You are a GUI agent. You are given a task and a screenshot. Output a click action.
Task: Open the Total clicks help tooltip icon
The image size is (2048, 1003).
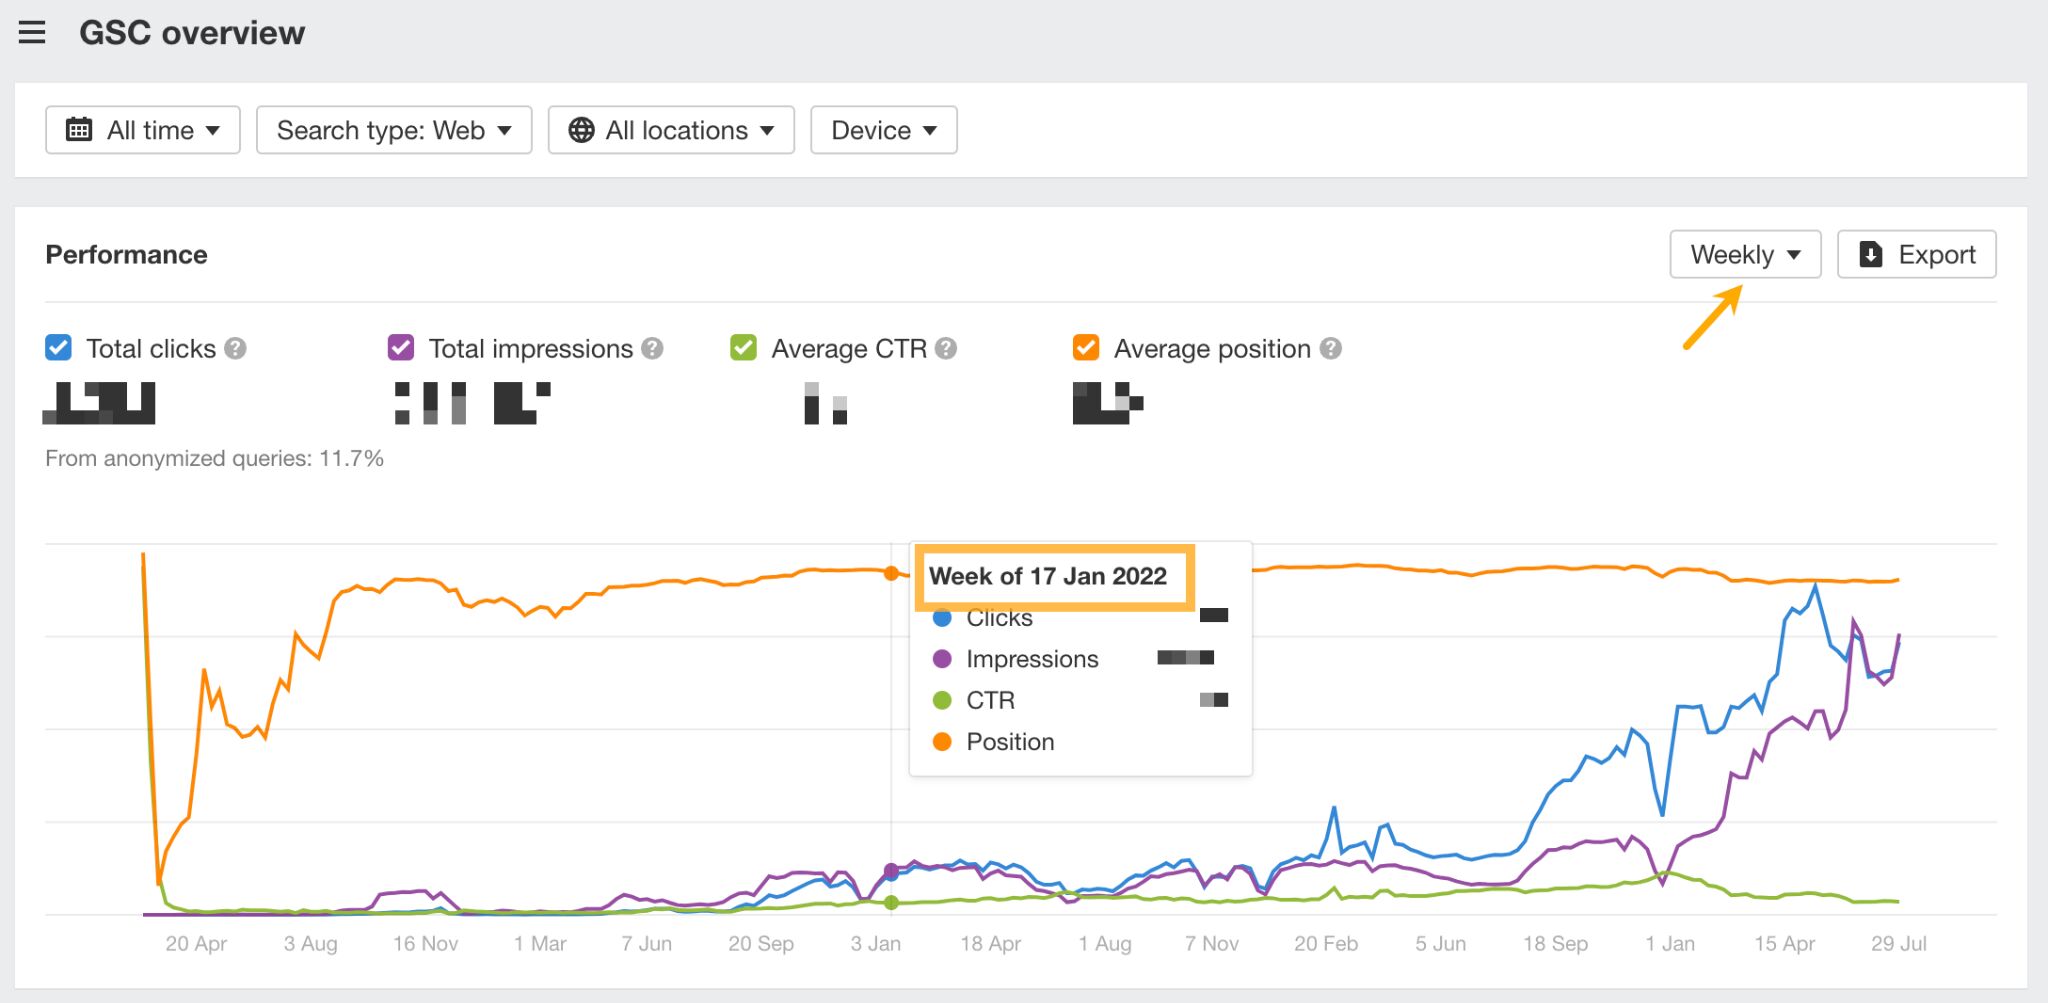(235, 348)
